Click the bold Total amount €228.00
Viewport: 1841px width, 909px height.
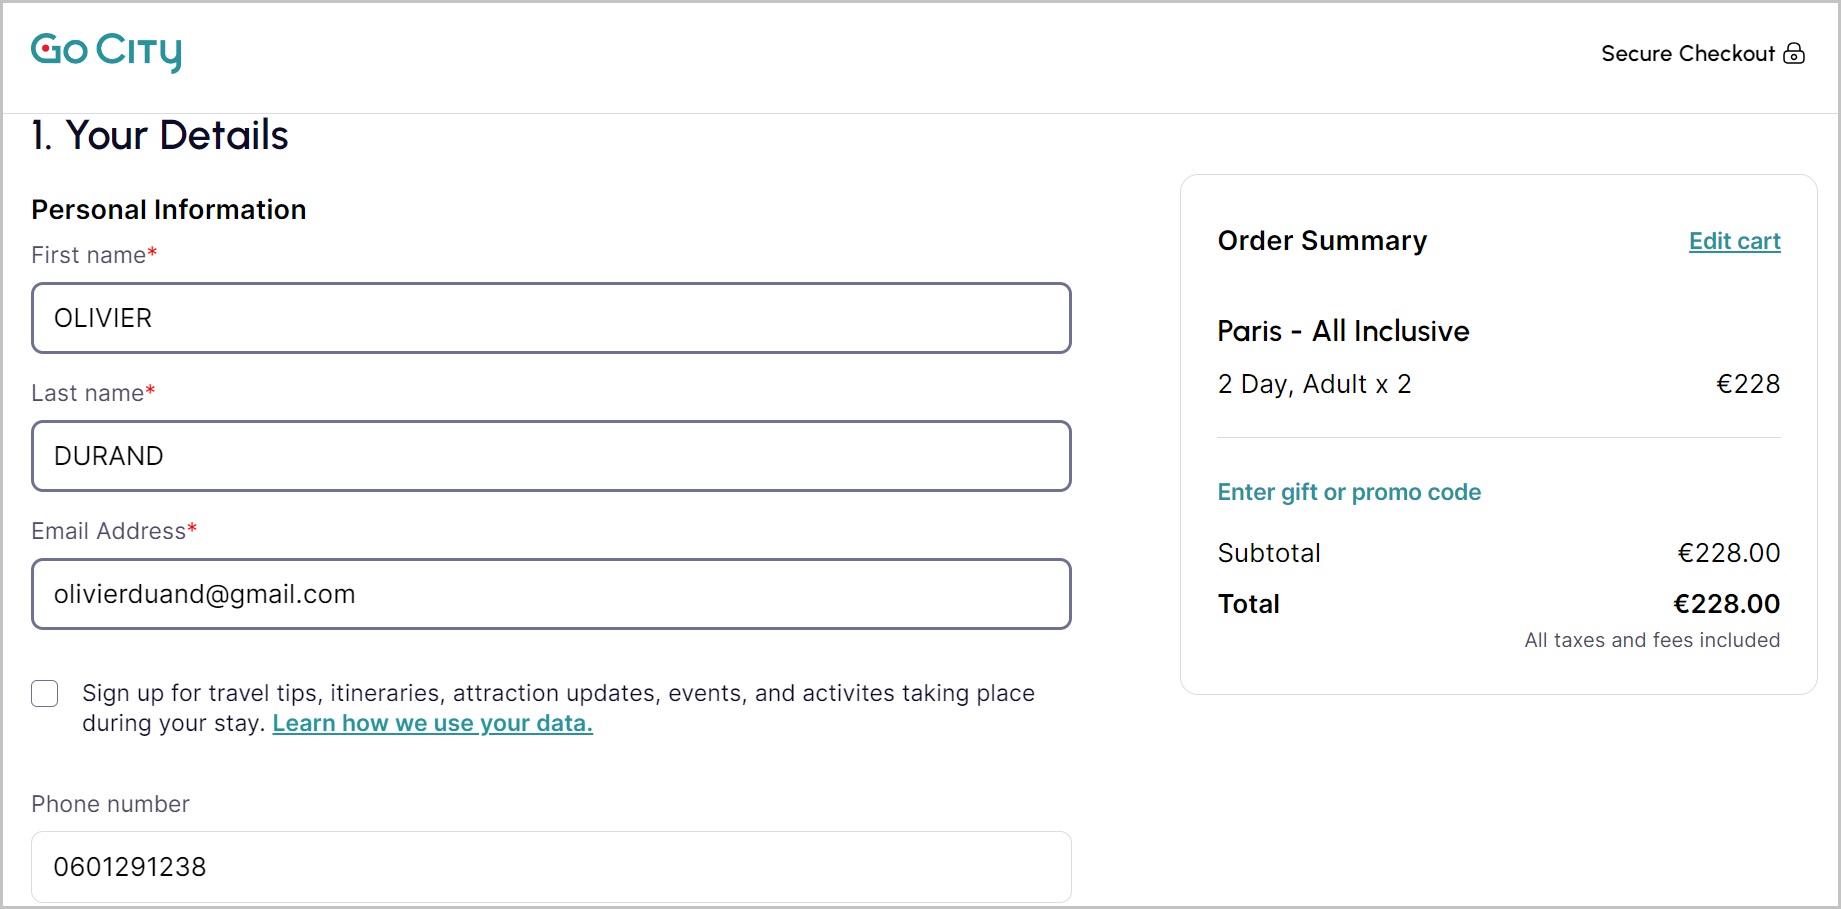point(1726,604)
